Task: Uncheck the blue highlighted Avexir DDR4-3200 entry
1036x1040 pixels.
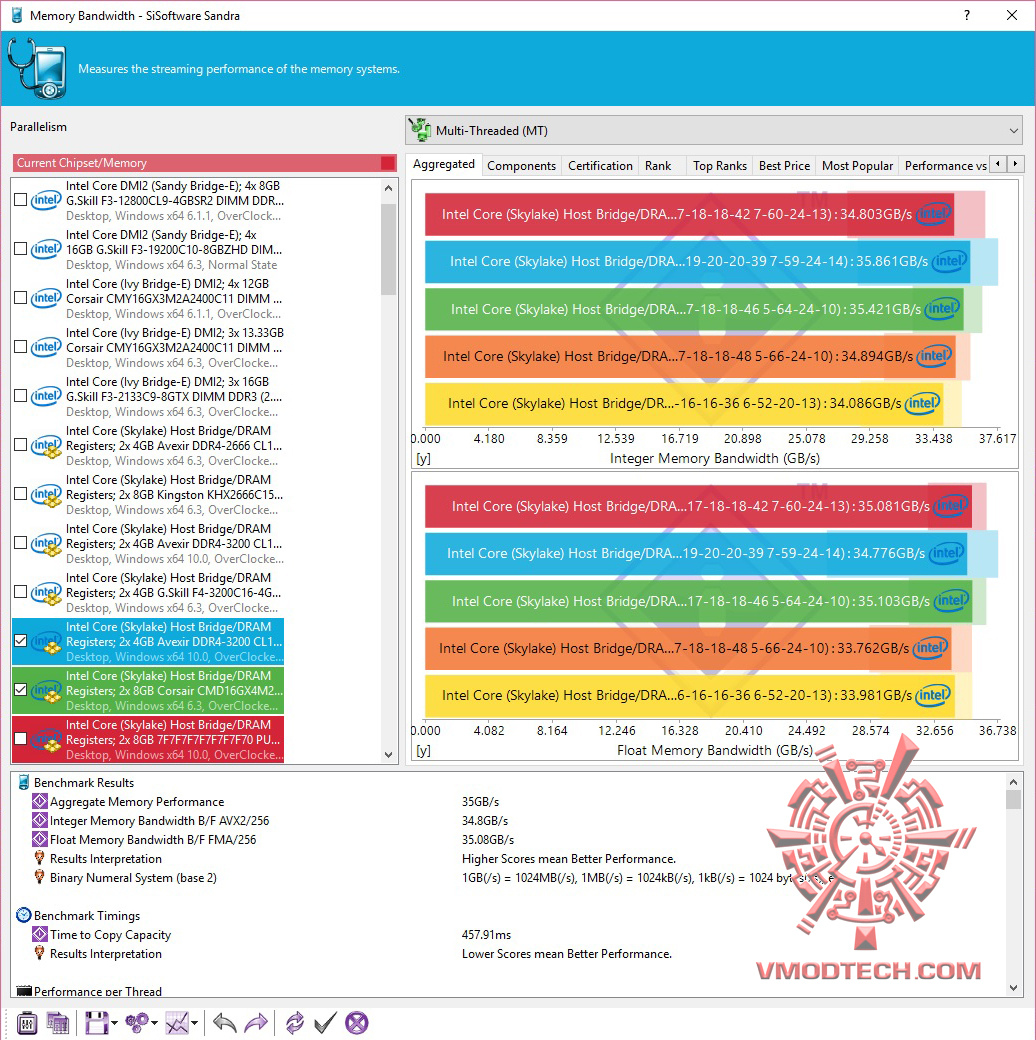Action: click(21, 641)
